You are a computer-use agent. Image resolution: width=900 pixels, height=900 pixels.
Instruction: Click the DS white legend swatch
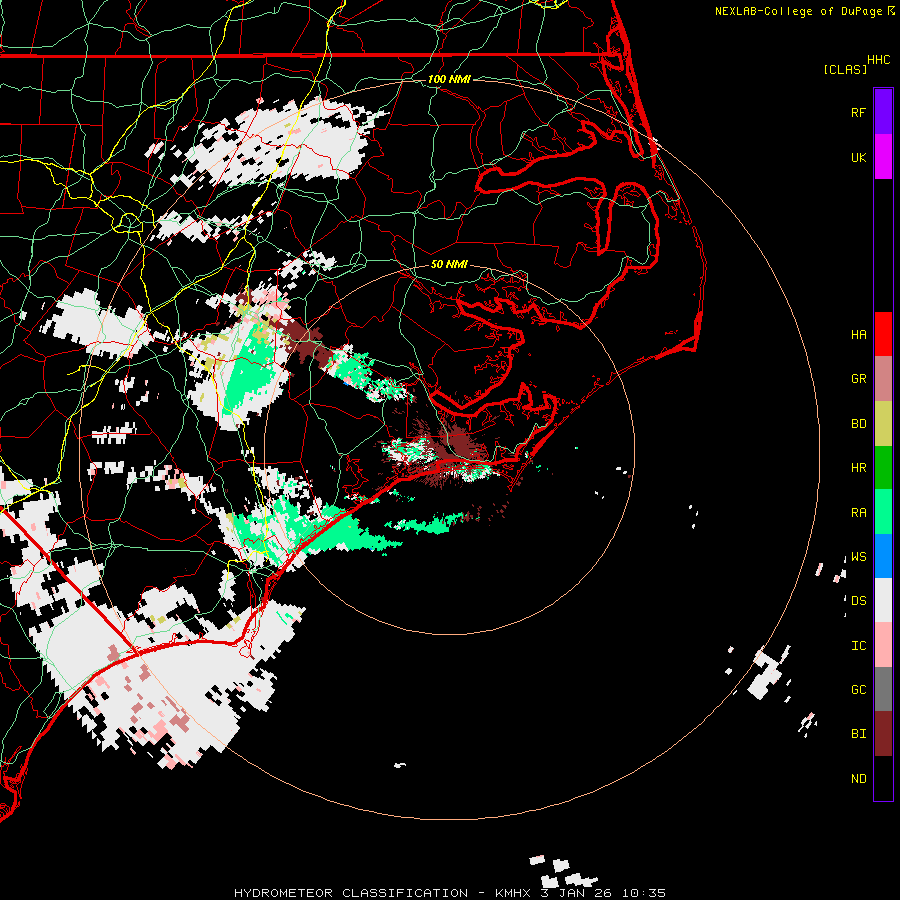[x=883, y=600]
